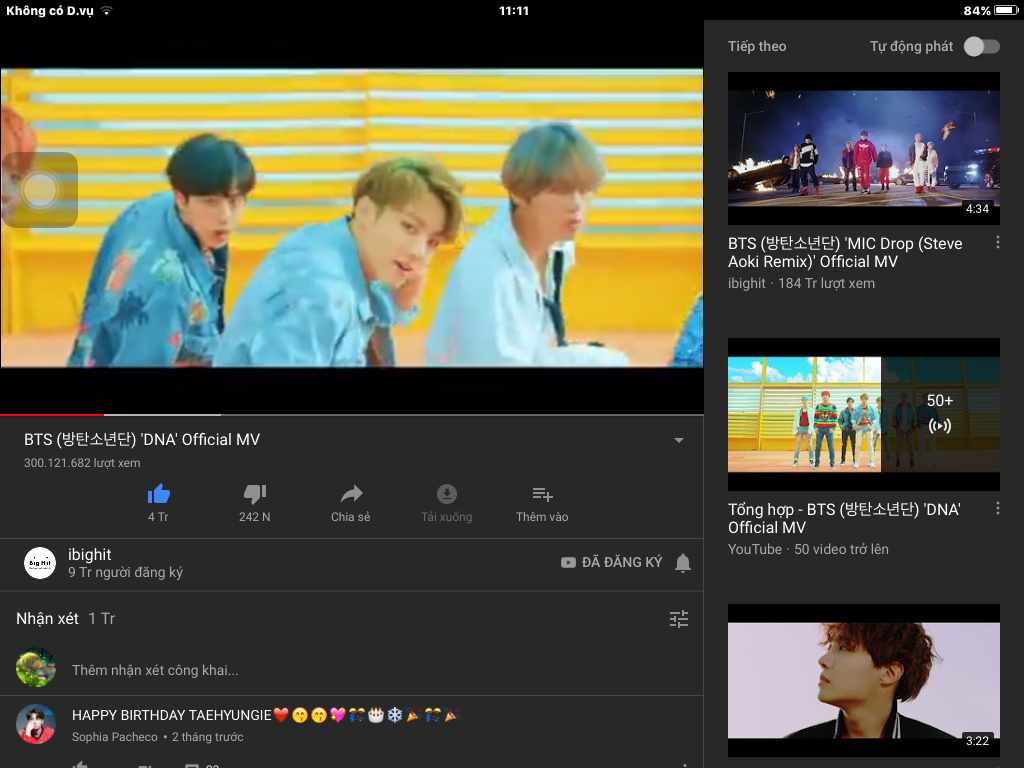Tap the notification bell icon
The image size is (1024, 768).
point(683,563)
